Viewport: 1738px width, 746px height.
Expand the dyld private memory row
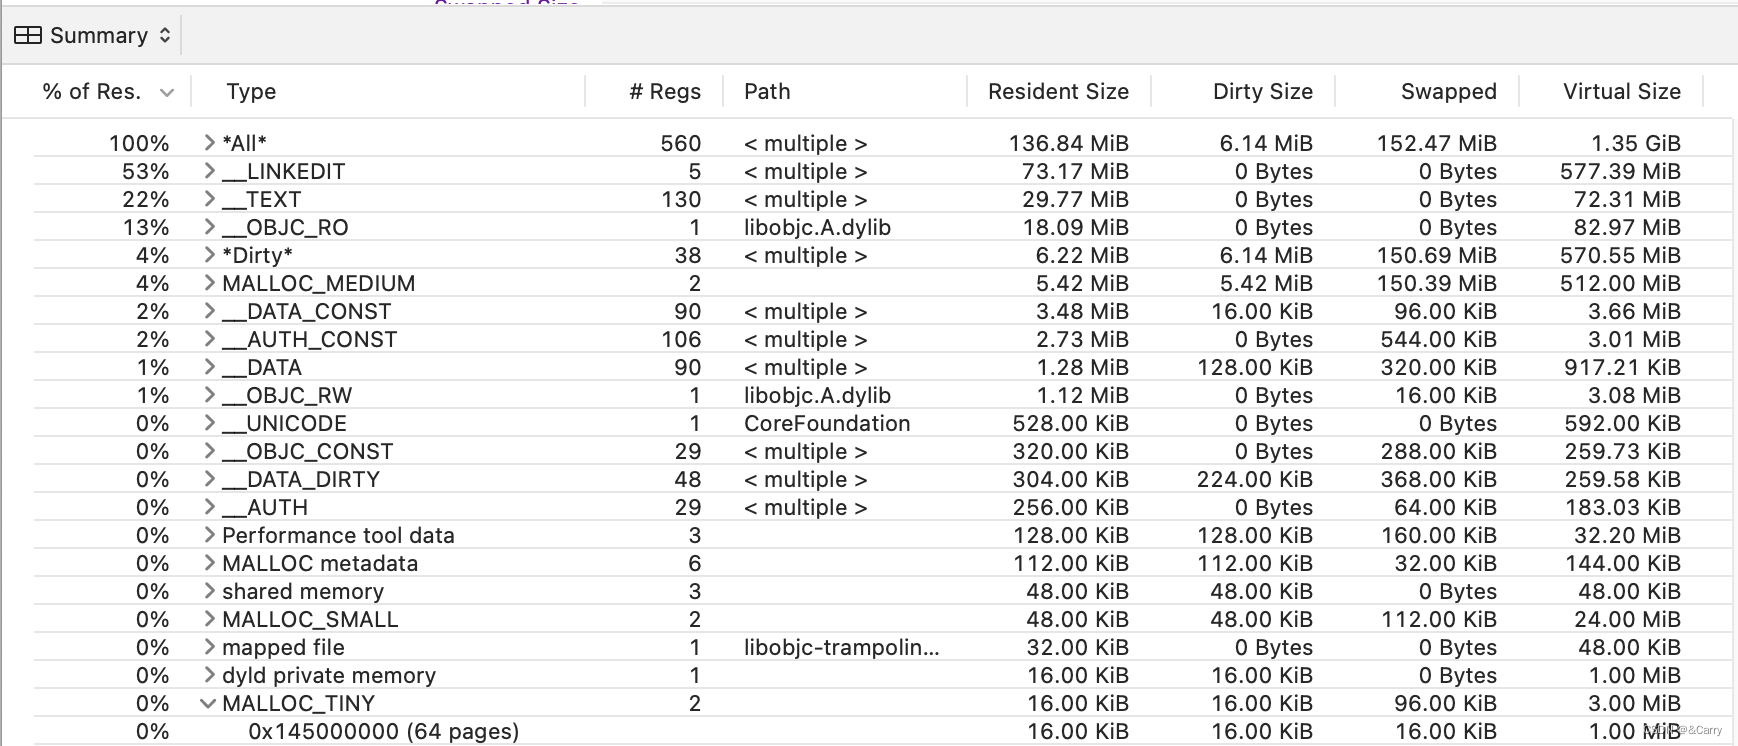pyautogui.click(x=209, y=675)
